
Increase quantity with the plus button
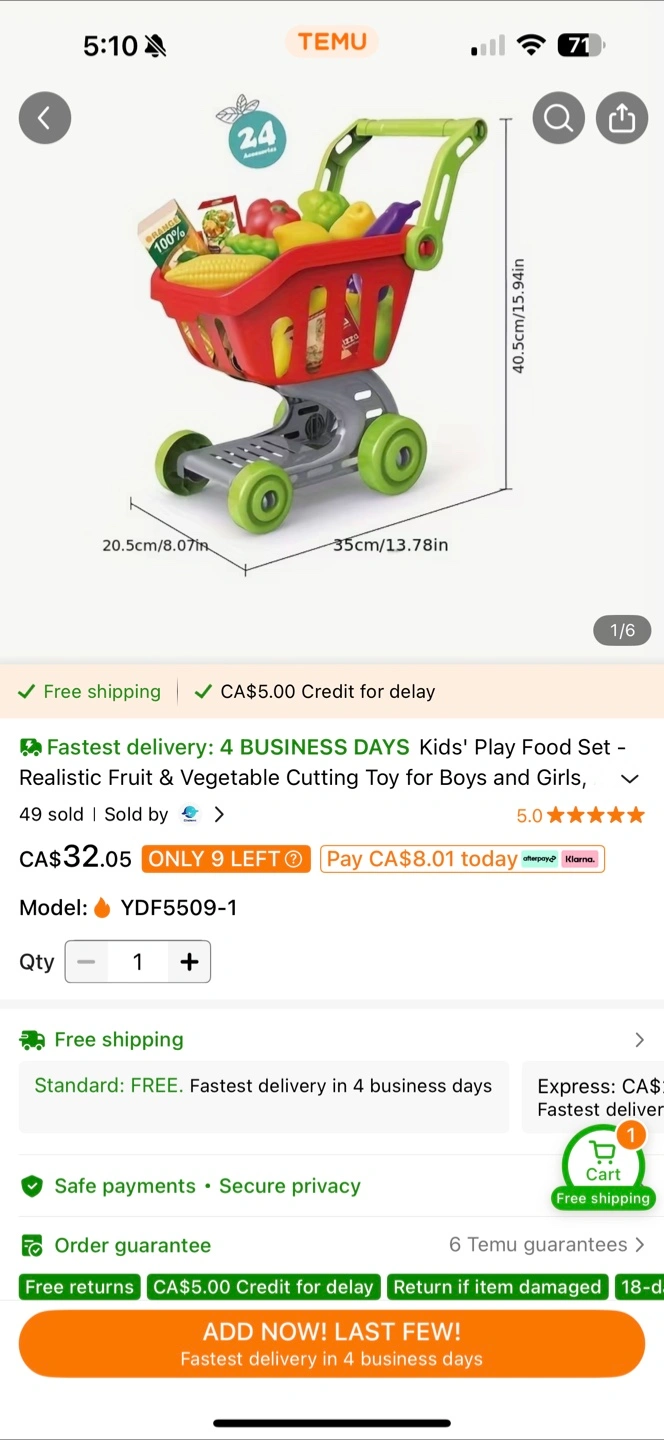click(x=189, y=962)
